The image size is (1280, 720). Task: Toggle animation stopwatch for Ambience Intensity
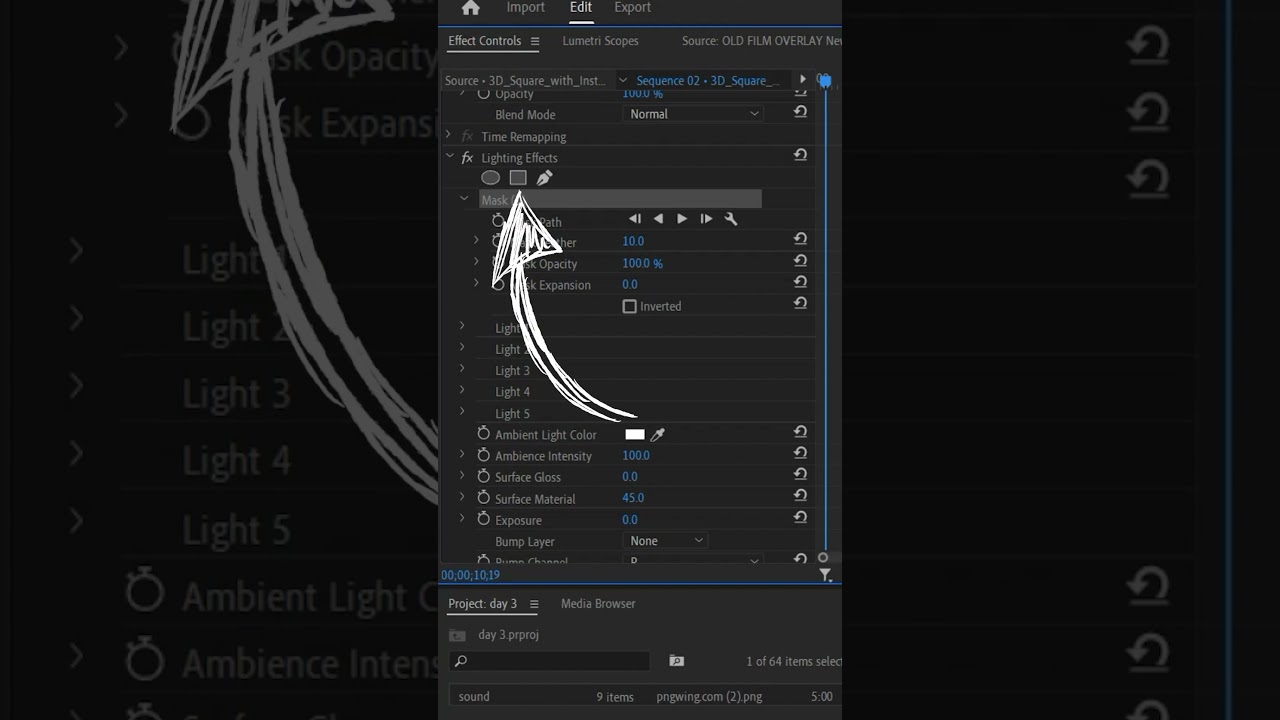484,455
